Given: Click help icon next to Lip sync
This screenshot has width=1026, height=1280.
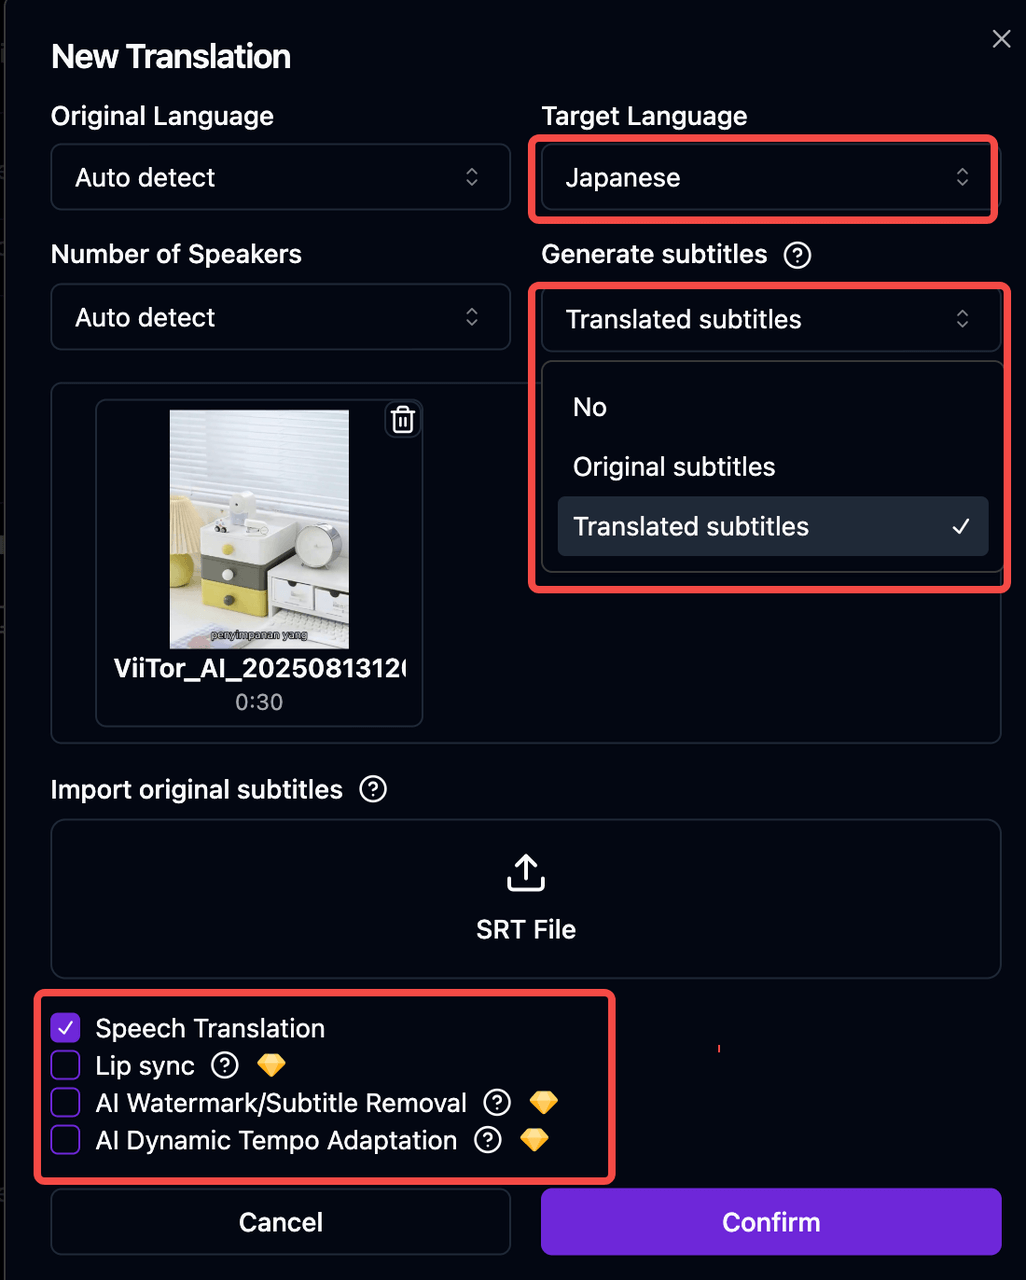Looking at the screenshot, I should [225, 1065].
